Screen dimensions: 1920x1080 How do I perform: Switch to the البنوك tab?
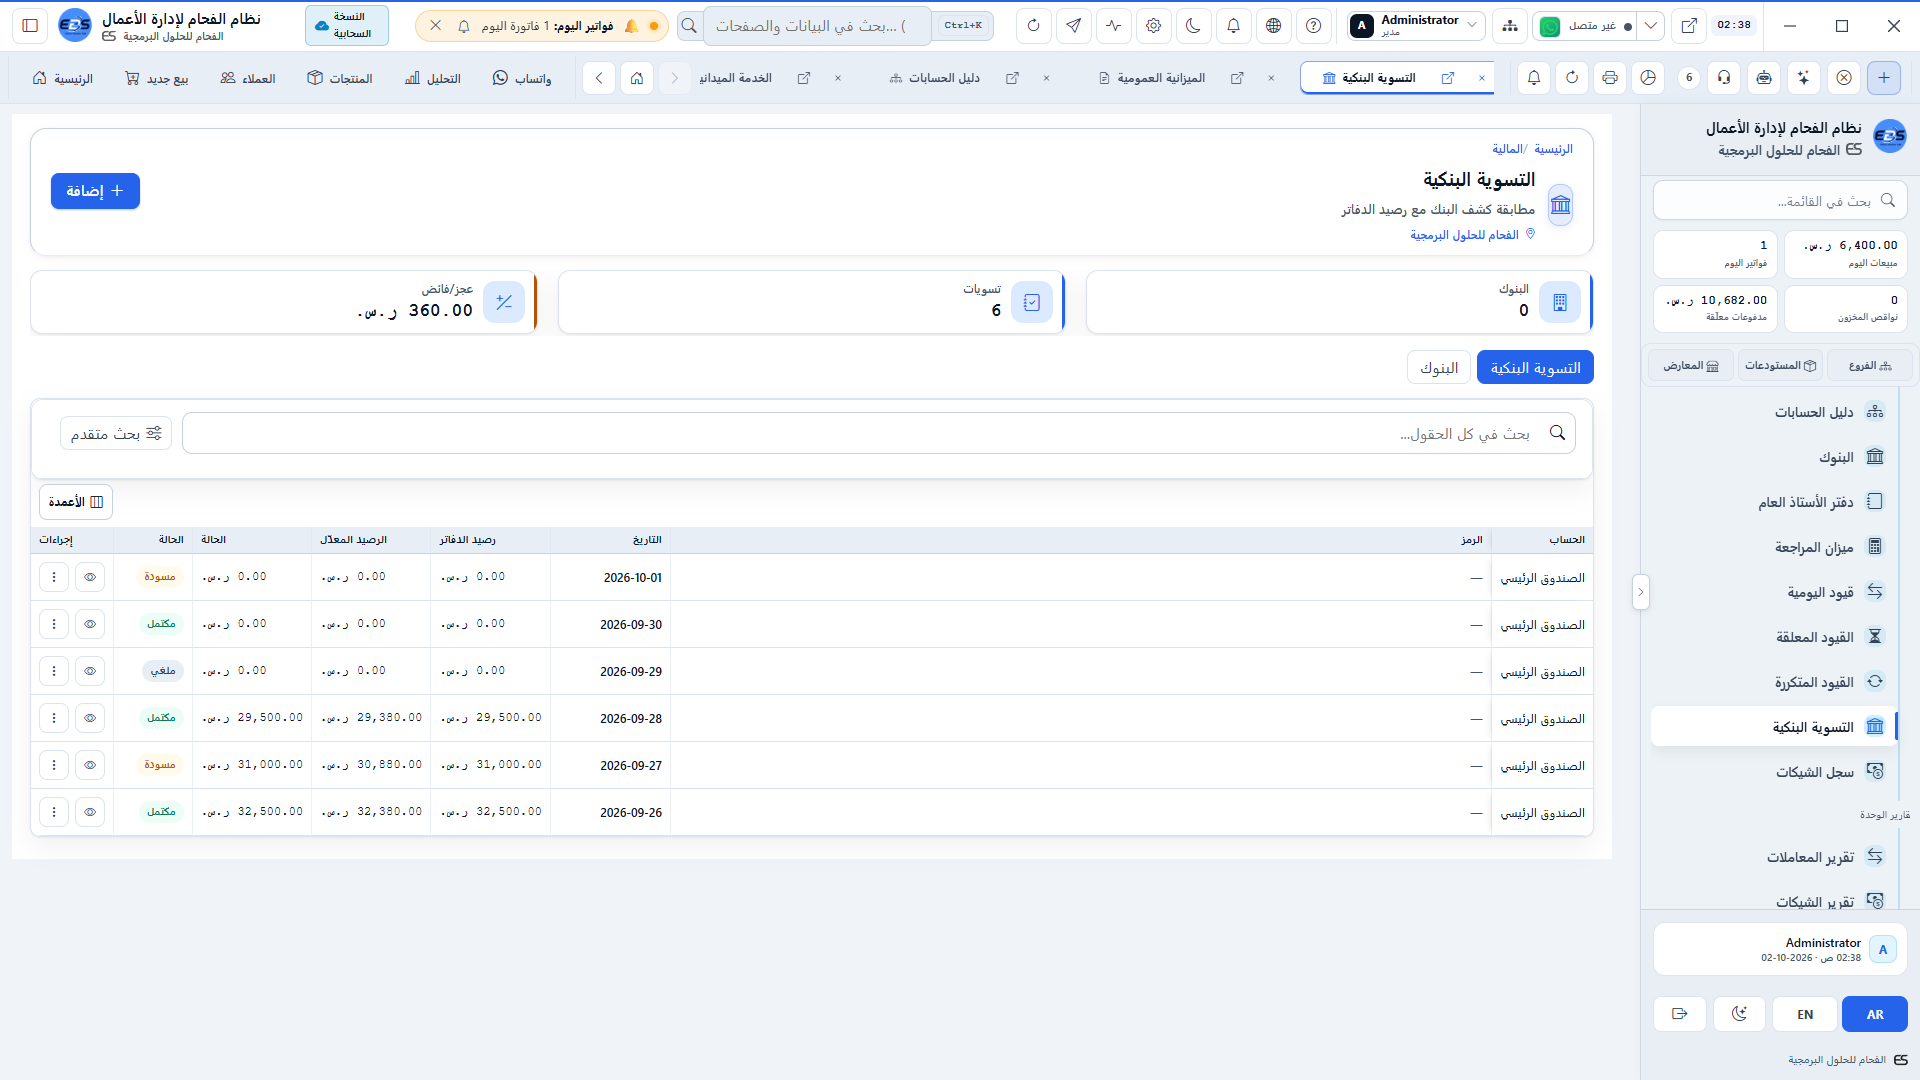(x=1438, y=368)
